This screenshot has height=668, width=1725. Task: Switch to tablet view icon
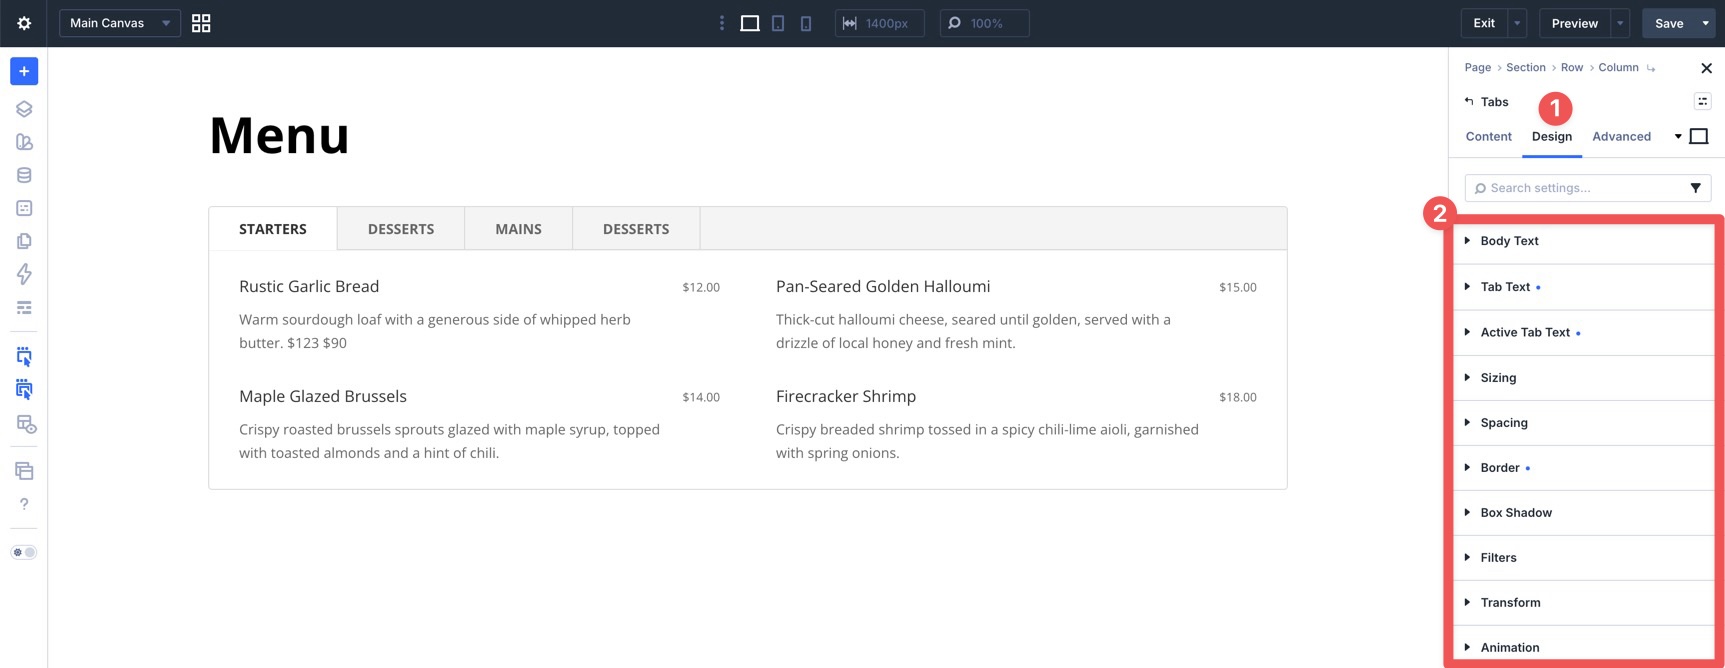(778, 23)
